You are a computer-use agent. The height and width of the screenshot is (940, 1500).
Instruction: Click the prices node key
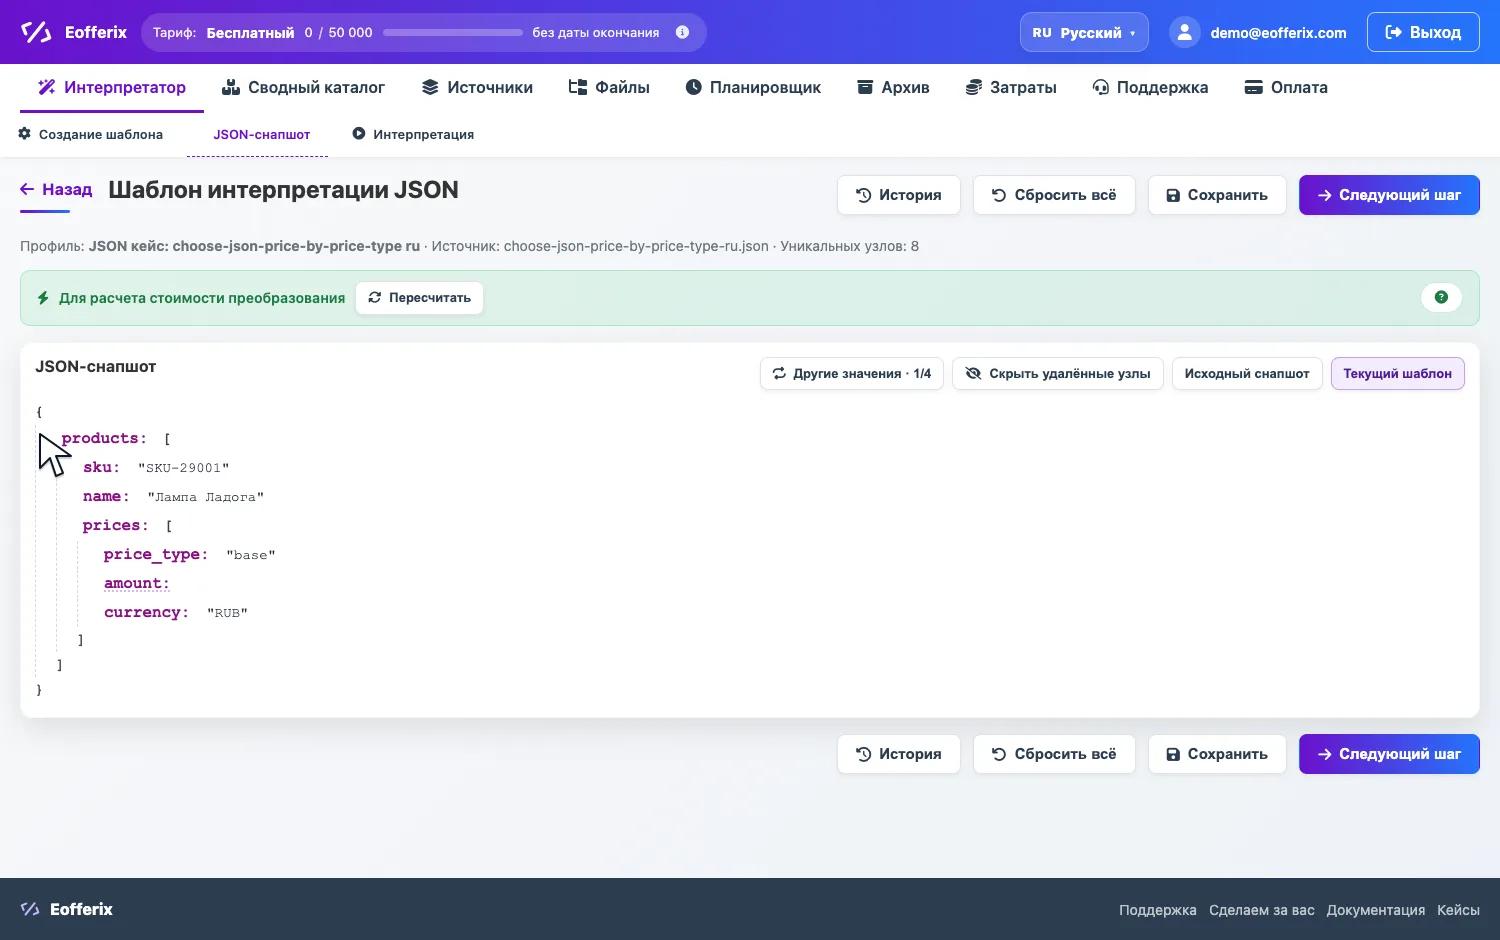115,525
